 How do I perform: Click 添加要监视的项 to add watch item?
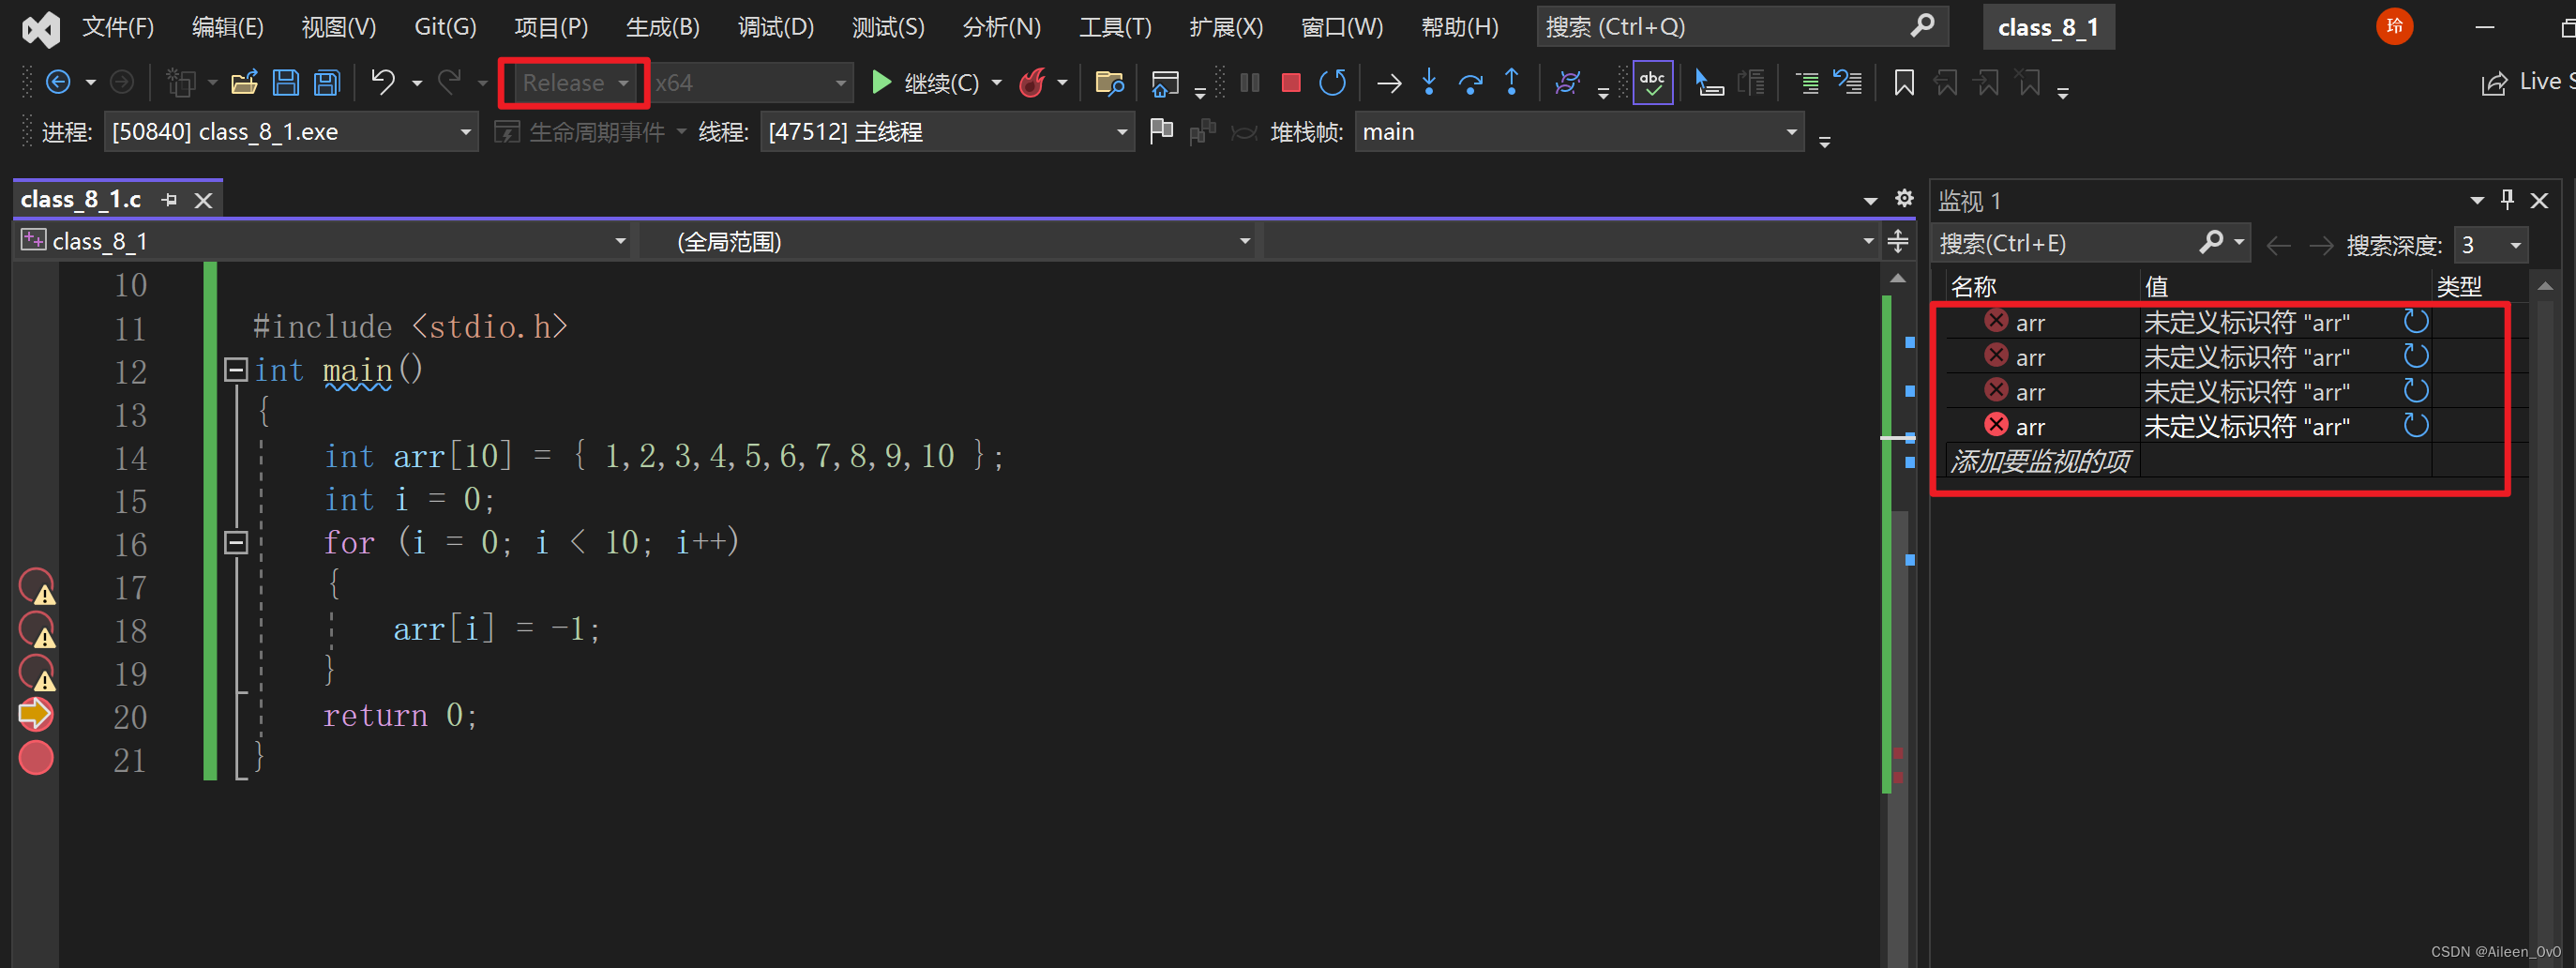(x=2040, y=461)
